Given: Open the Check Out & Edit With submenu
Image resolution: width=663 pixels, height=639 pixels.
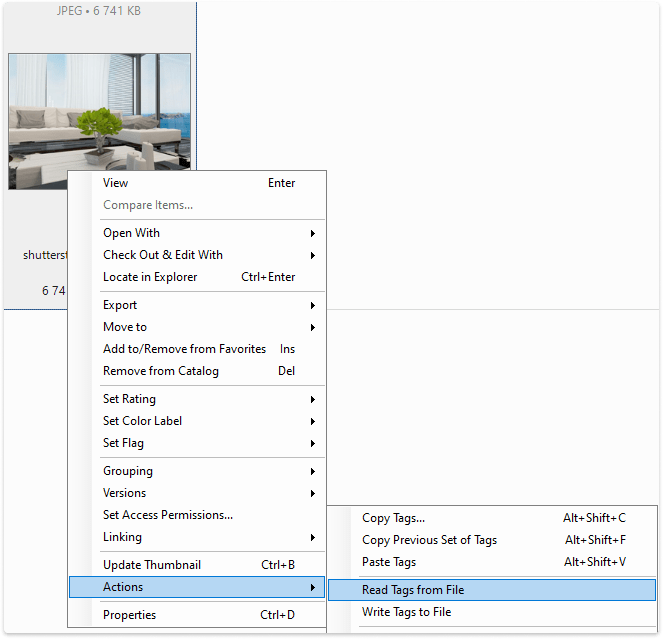Looking at the screenshot, I should coord(163,255).
